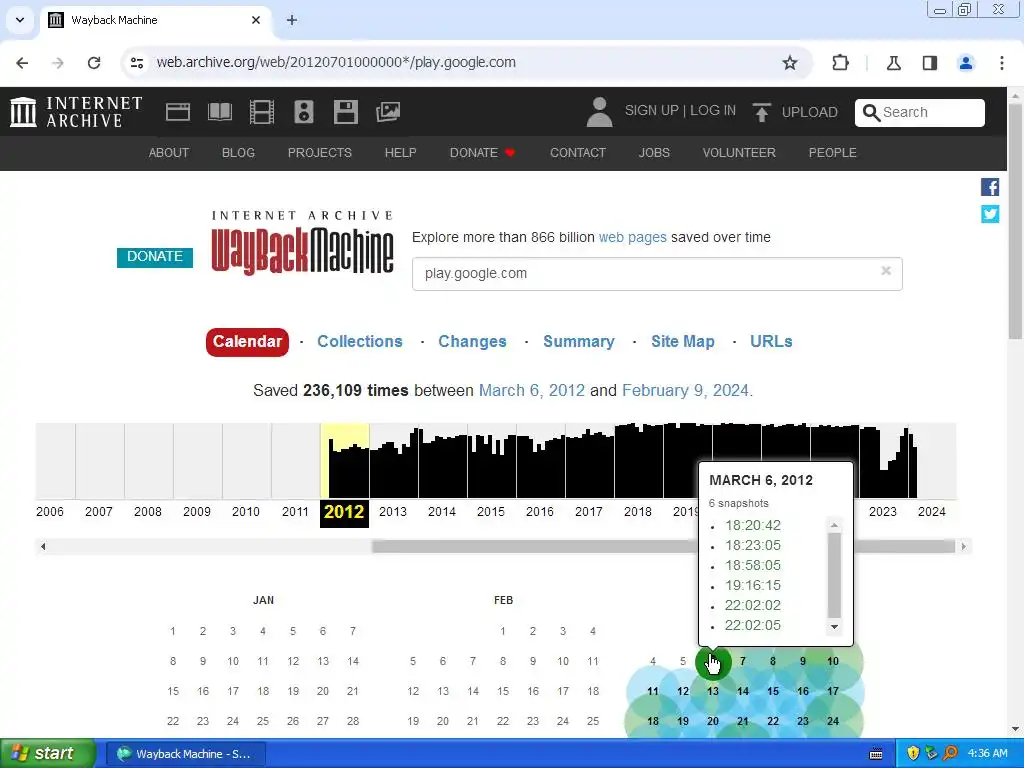Click the teal DONATE button

[x=155, y=257]
